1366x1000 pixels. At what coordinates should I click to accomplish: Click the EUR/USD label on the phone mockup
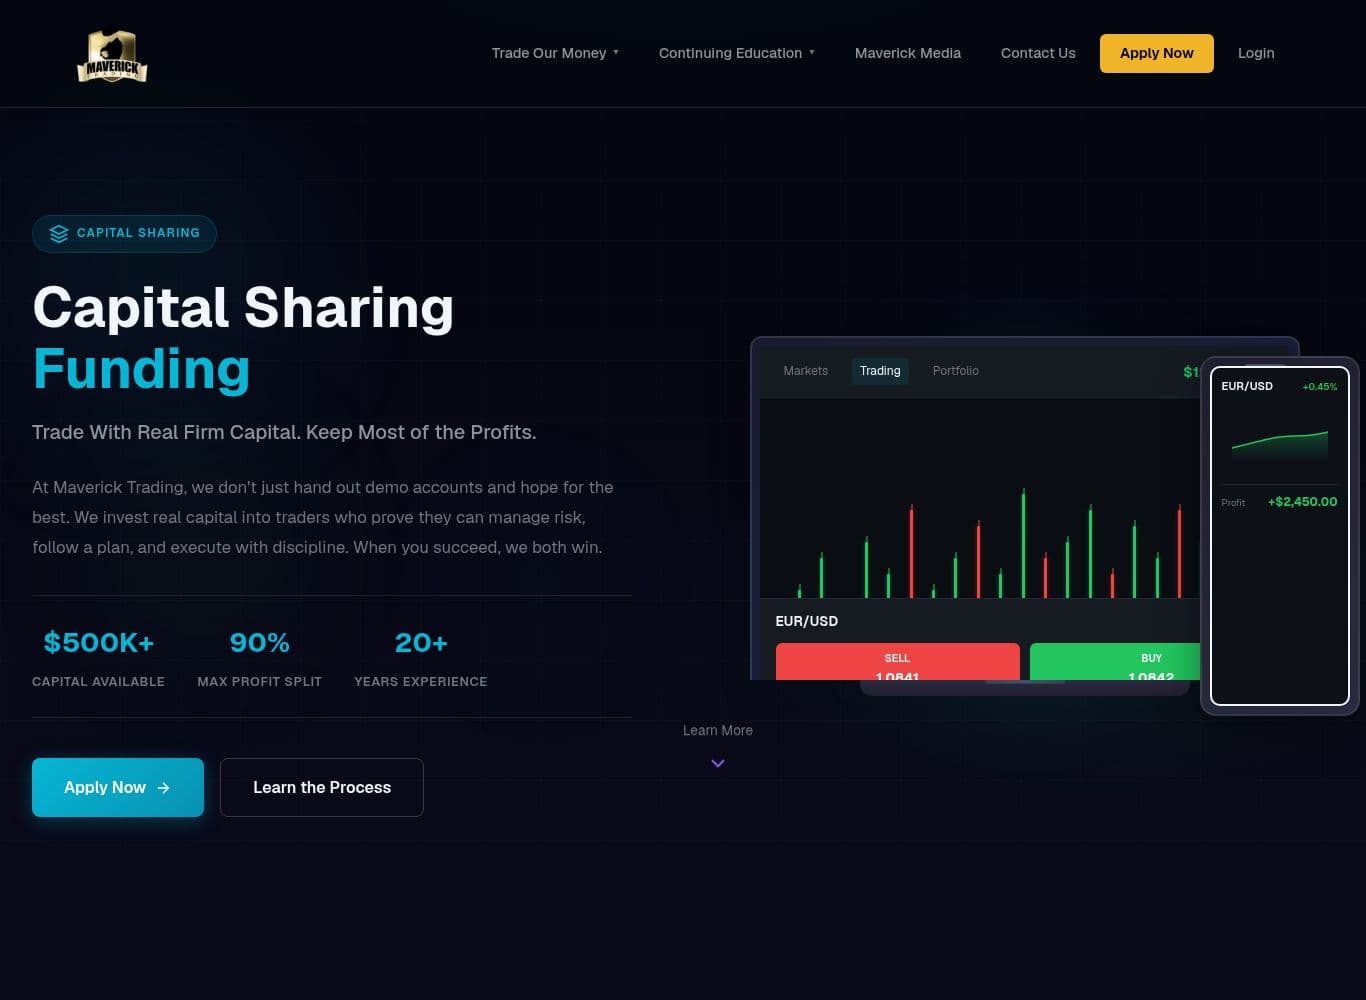(x=1247, y=386)
